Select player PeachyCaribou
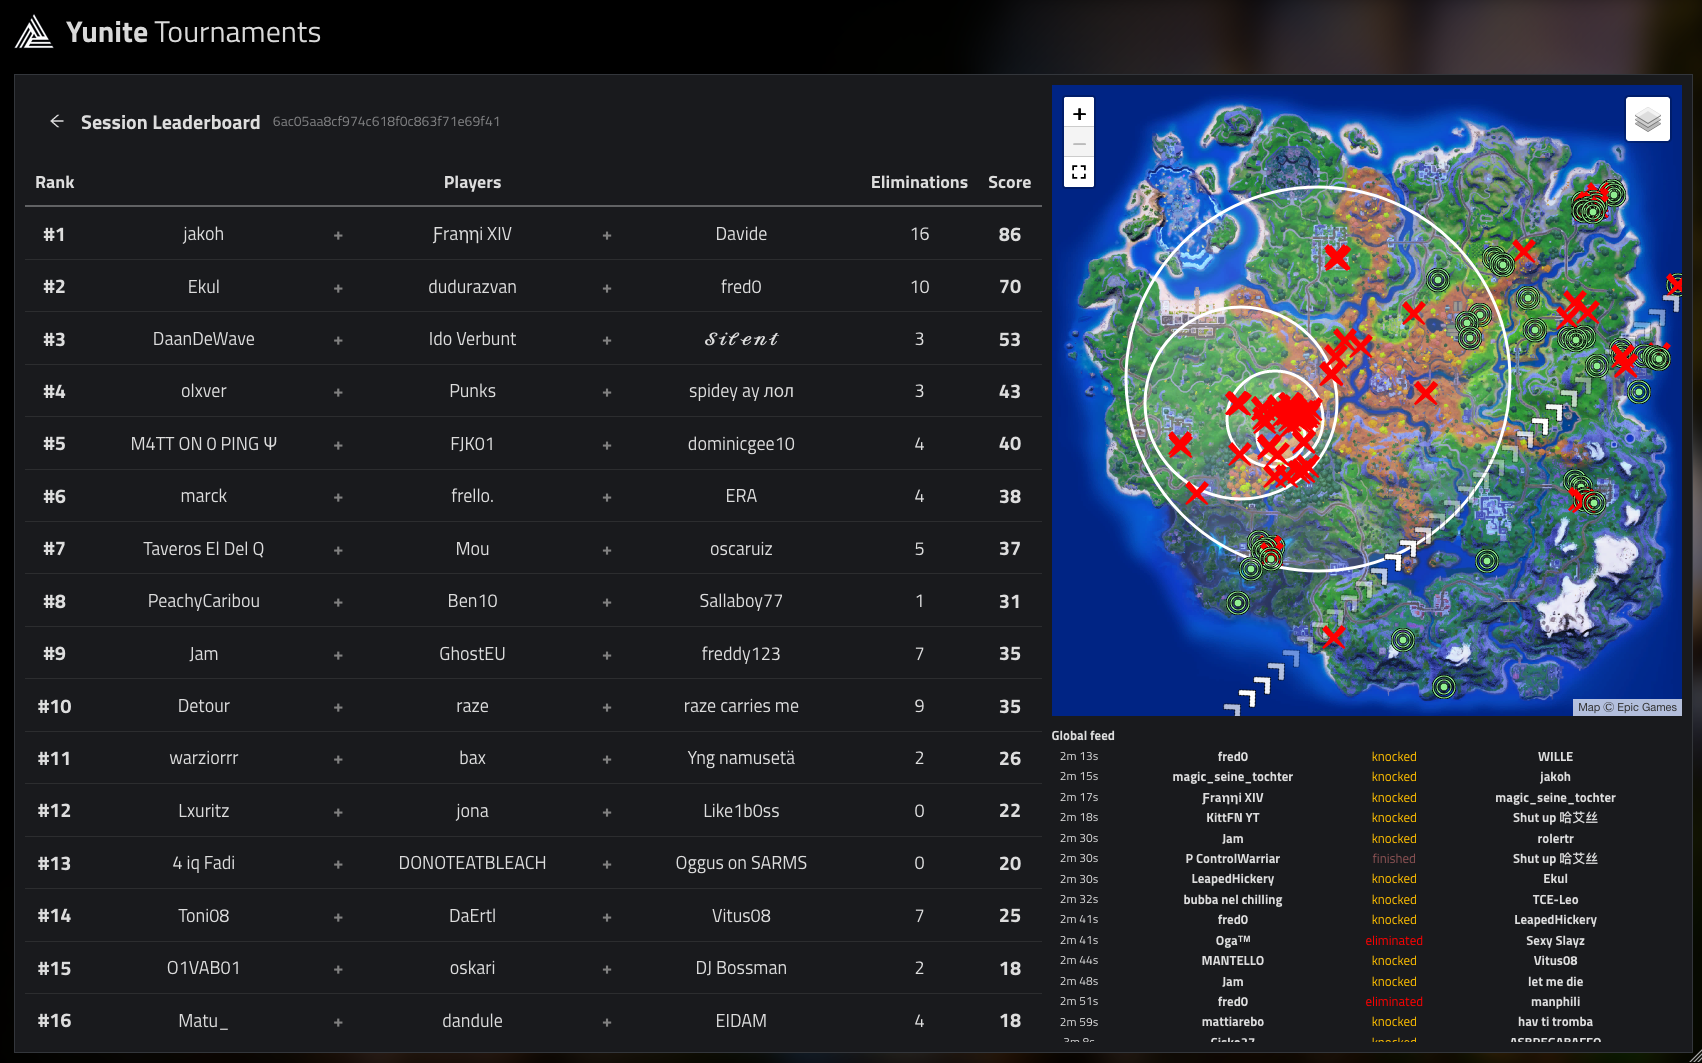This screenshot has height=1063, width=1702. [203, 601]
